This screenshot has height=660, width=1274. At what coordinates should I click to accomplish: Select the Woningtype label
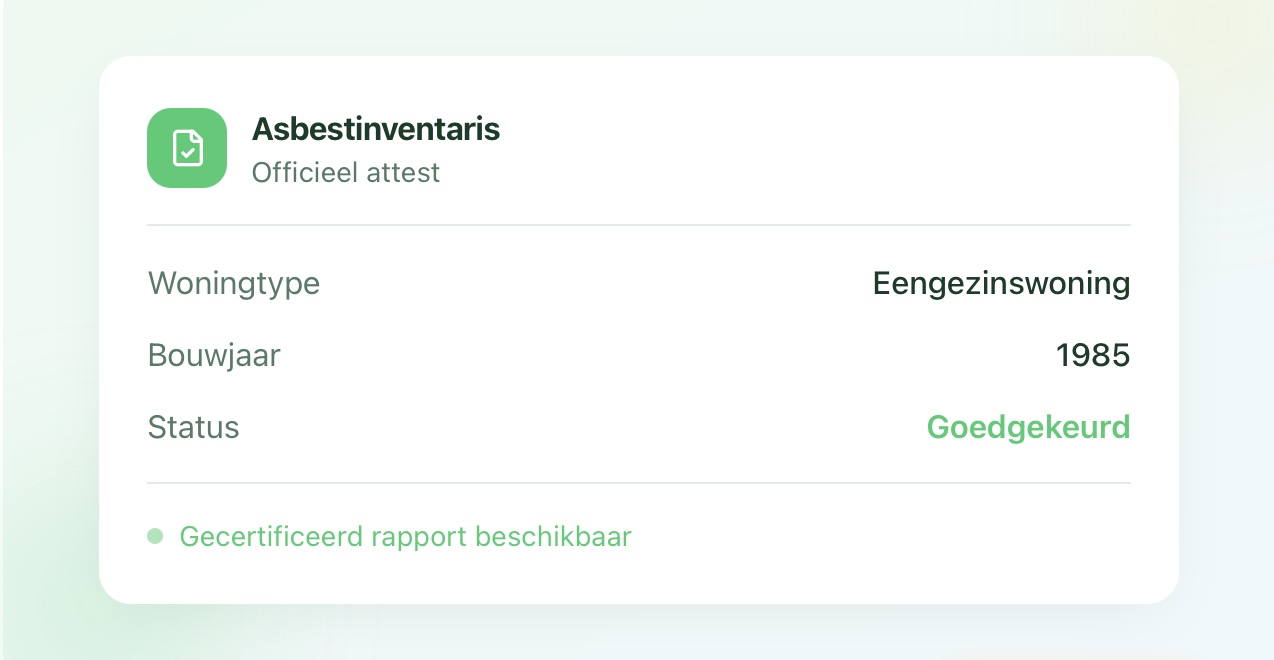234,284
